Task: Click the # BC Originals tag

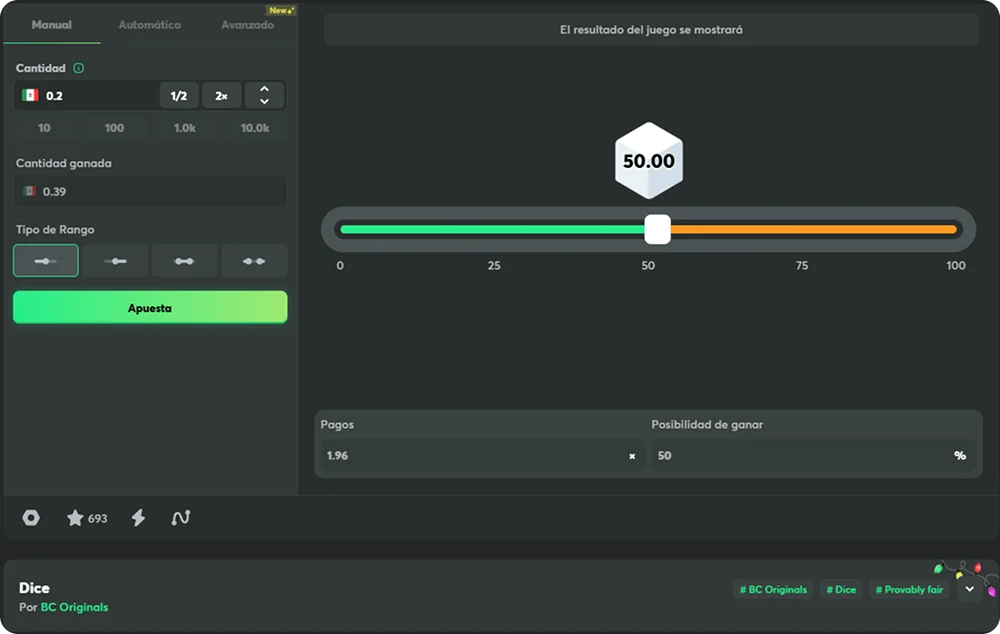Action: pos(773,590)
